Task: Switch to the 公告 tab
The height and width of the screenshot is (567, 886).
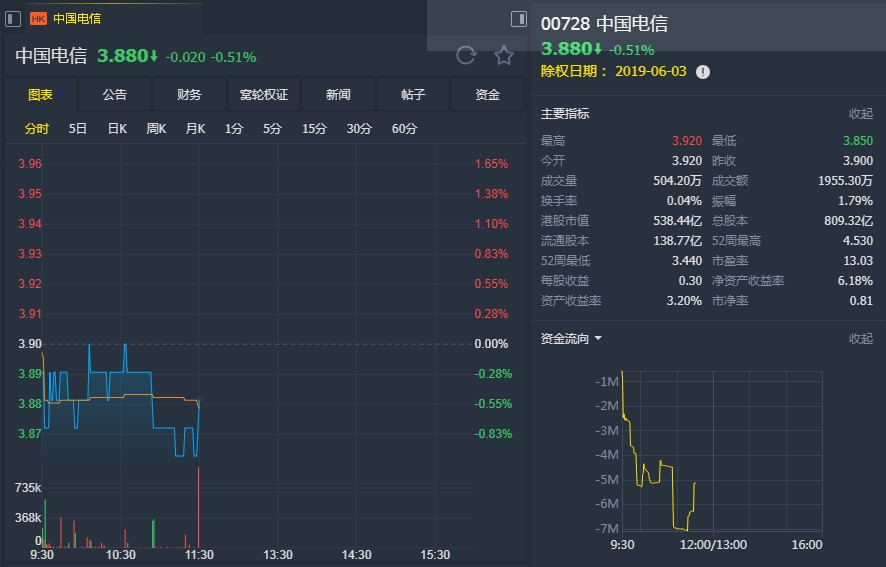Action: (115, 94)
